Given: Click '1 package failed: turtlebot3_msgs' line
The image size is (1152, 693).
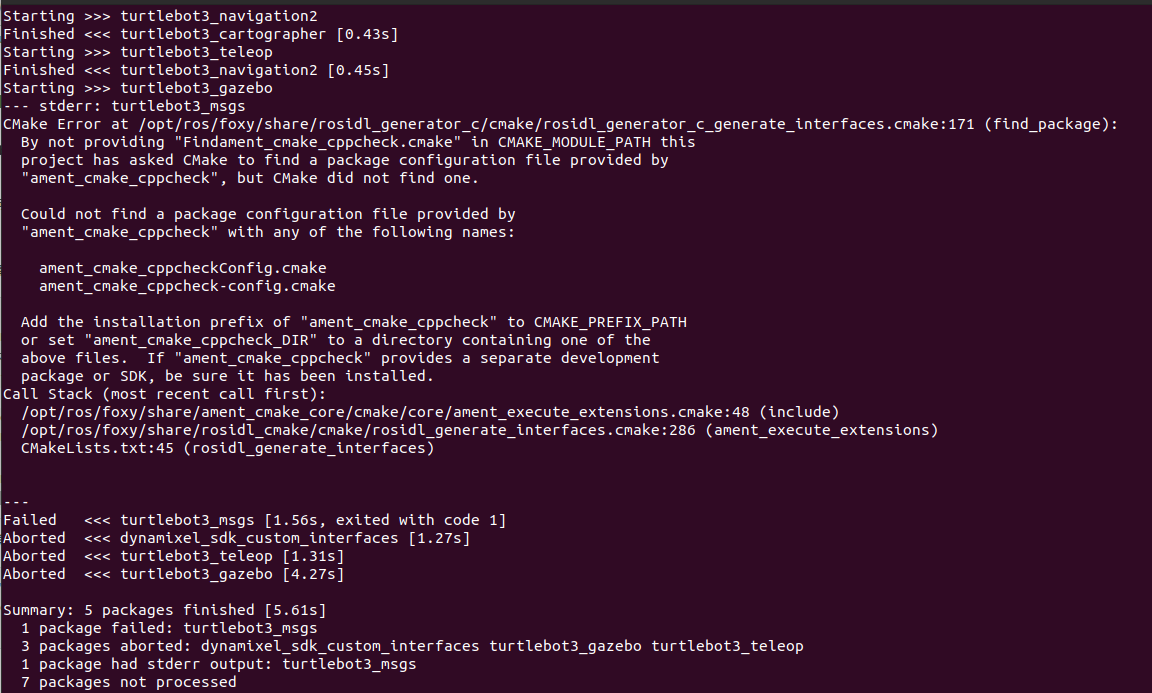Looking at the screenshot, I should [x=169, y=628].
